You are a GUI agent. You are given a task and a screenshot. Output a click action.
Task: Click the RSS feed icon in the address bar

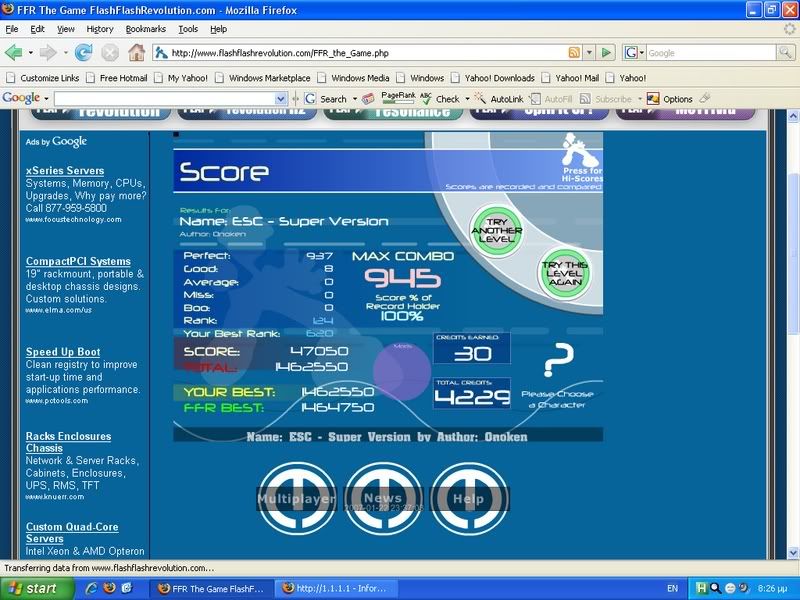(x=574, y=52)
